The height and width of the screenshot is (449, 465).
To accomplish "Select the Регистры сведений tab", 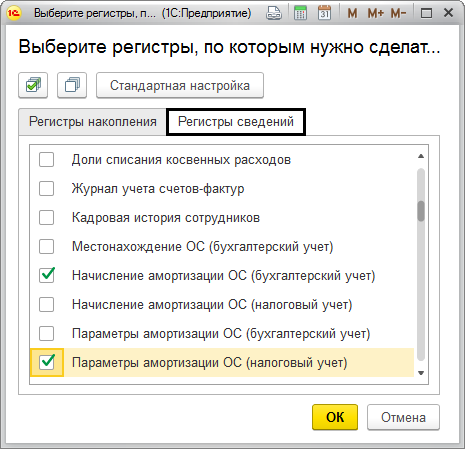I will click(236, 122).
